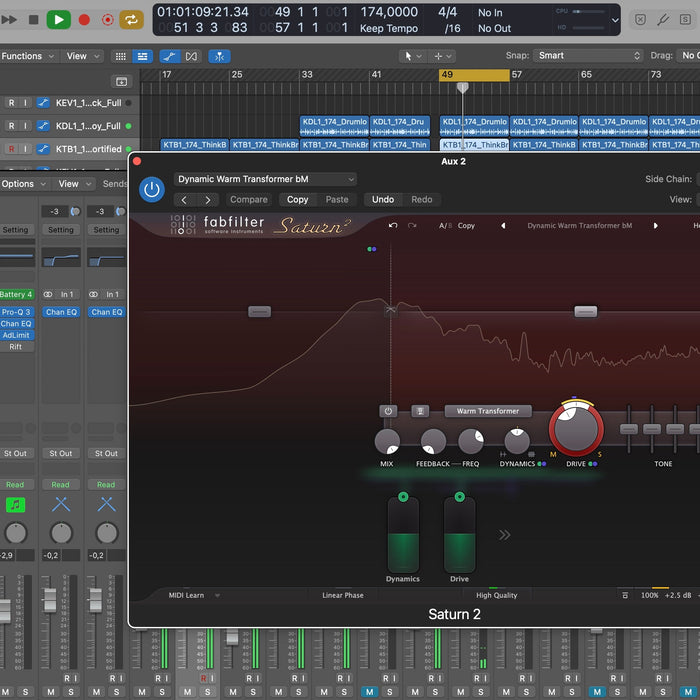Click the Fast Forward transport button
The height and width of the screenshot is (700, 700).
[9, 20]
